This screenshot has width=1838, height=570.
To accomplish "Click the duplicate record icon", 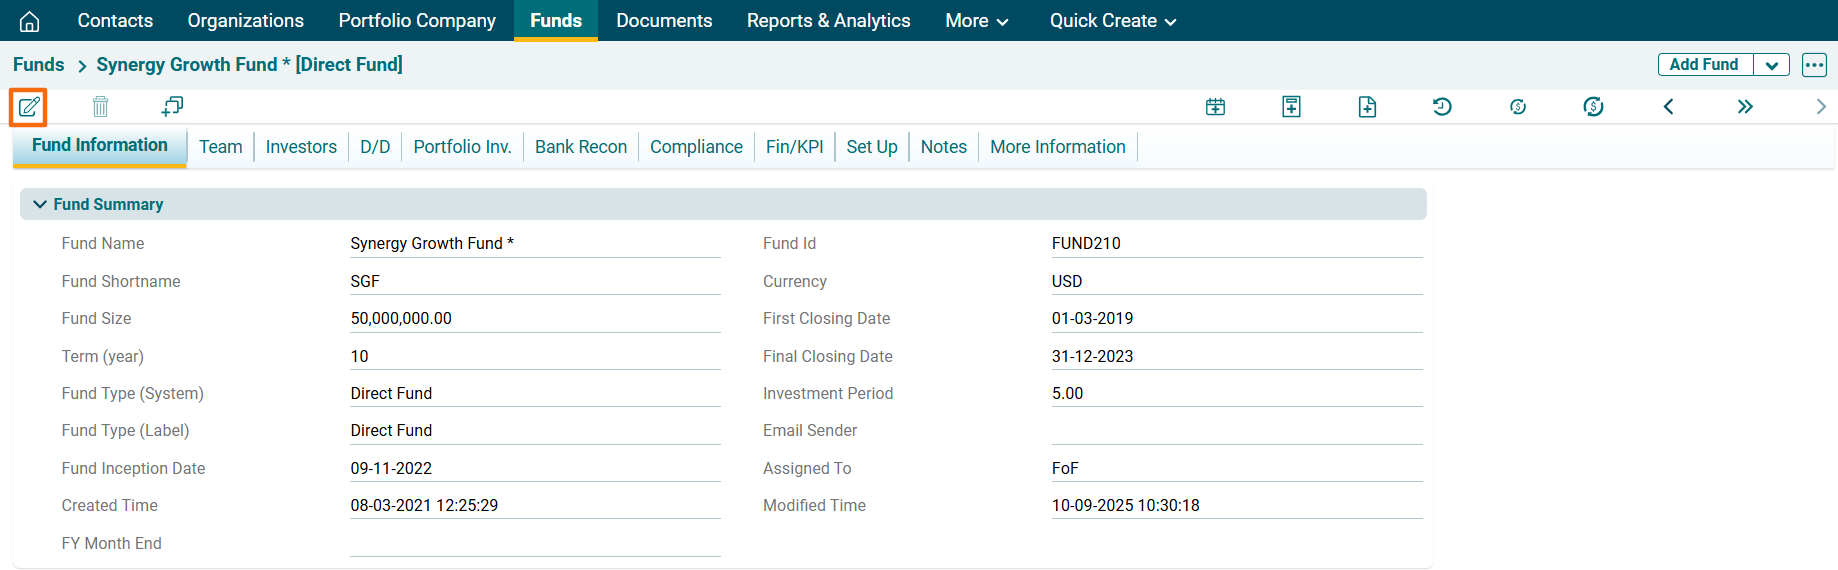I will [172, 106].
